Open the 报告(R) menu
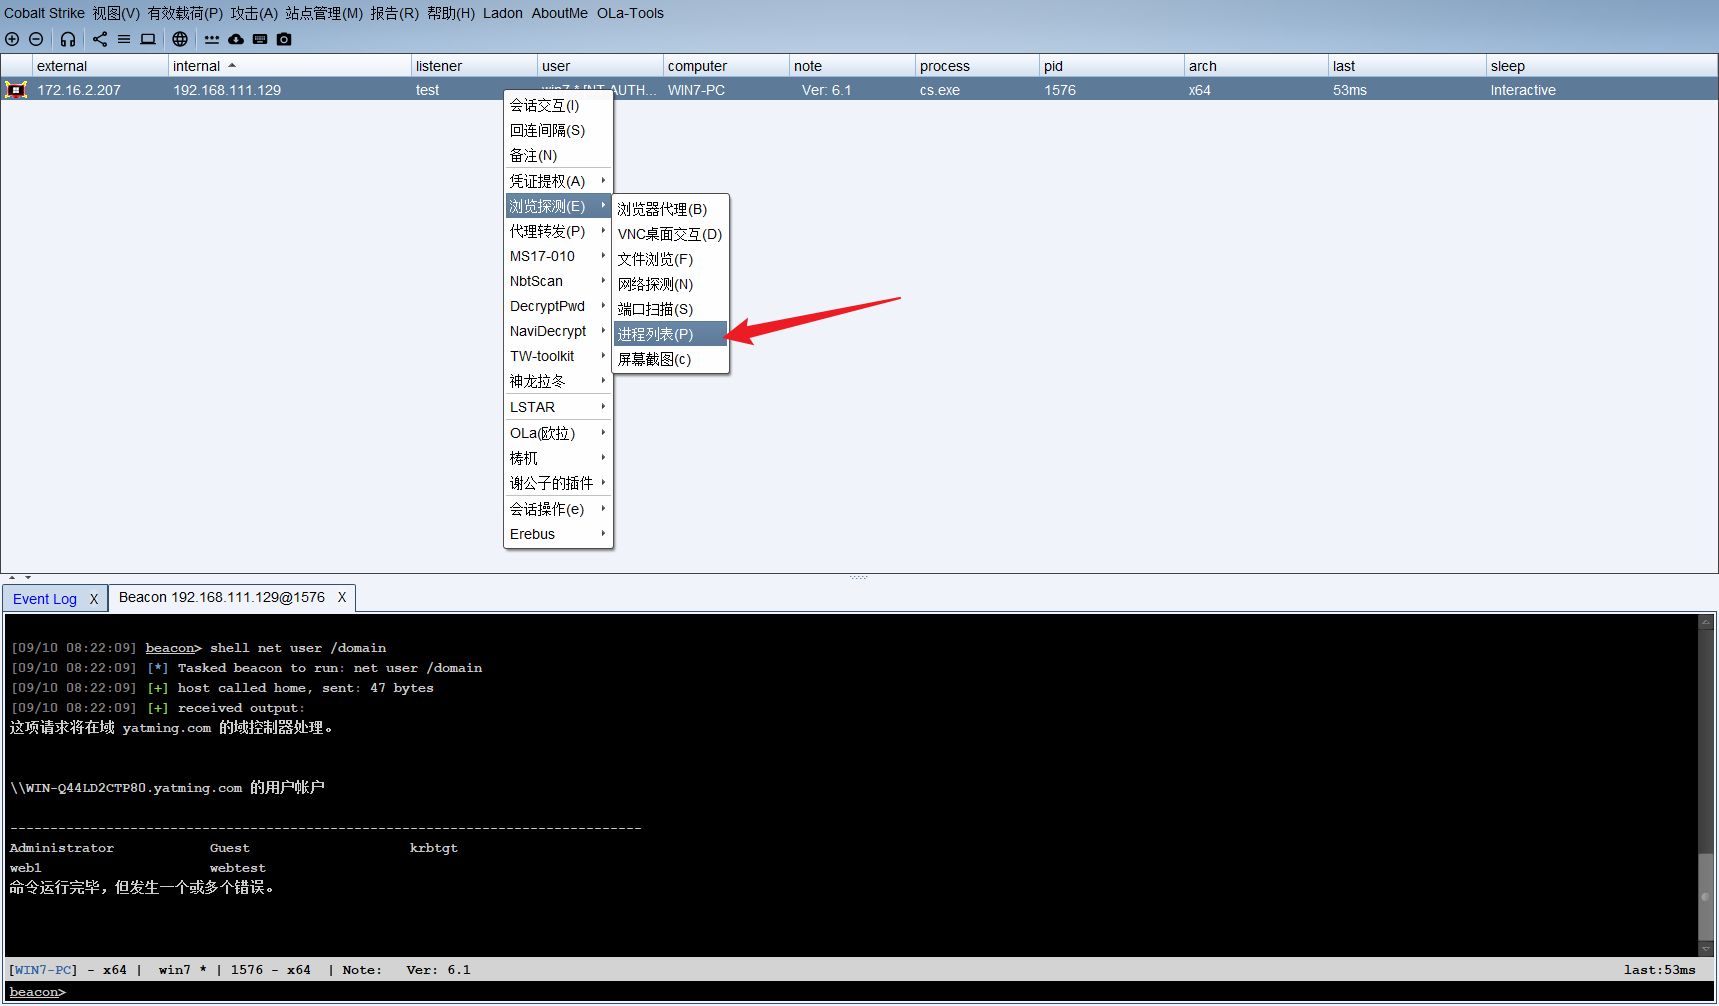 click(x=394, y=13)
